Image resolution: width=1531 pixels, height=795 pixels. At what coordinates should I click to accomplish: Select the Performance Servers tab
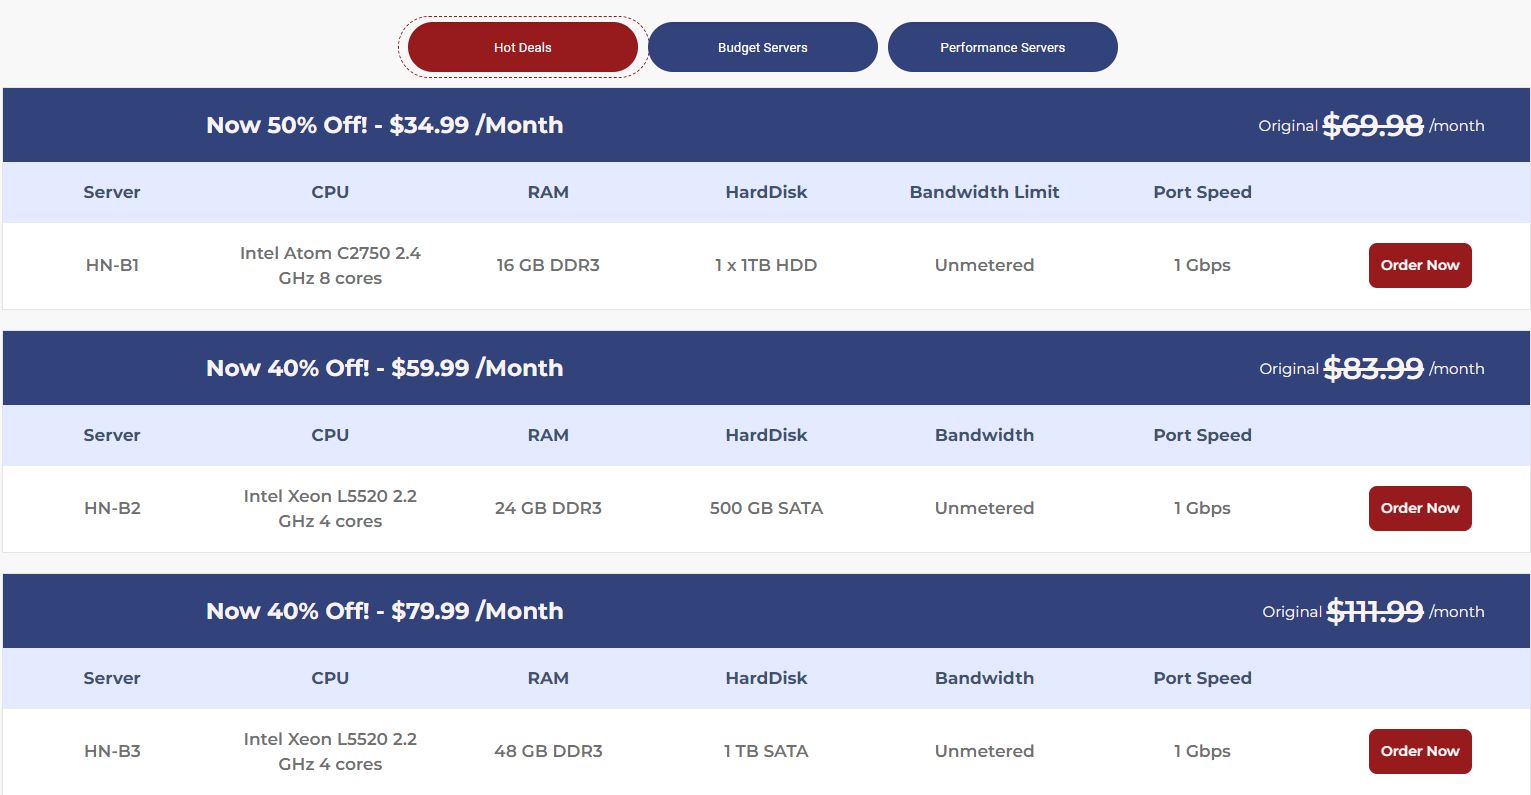(1002, 47)
